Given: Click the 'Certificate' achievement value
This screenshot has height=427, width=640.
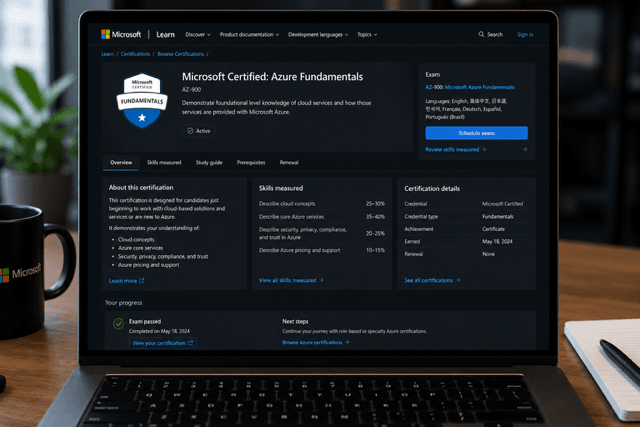Looking at the screenshot, I should coord(493,229).
